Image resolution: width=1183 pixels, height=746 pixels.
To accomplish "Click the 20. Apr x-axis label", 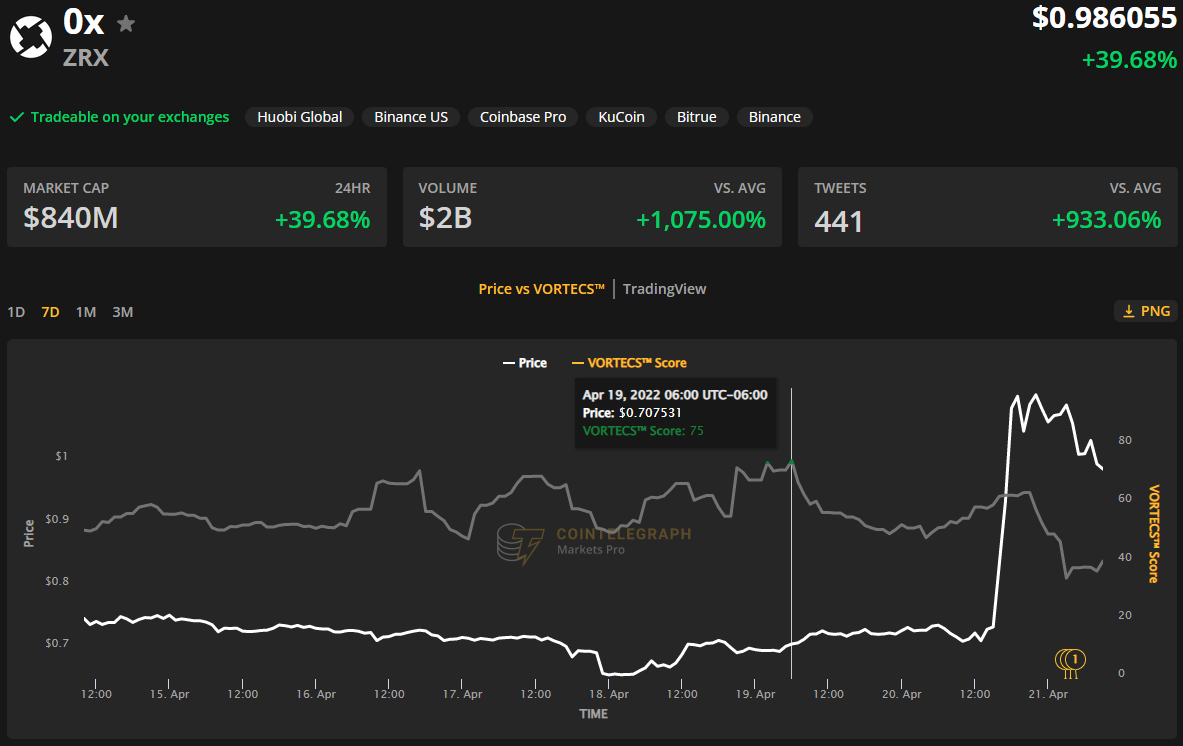I will [902, 694].
